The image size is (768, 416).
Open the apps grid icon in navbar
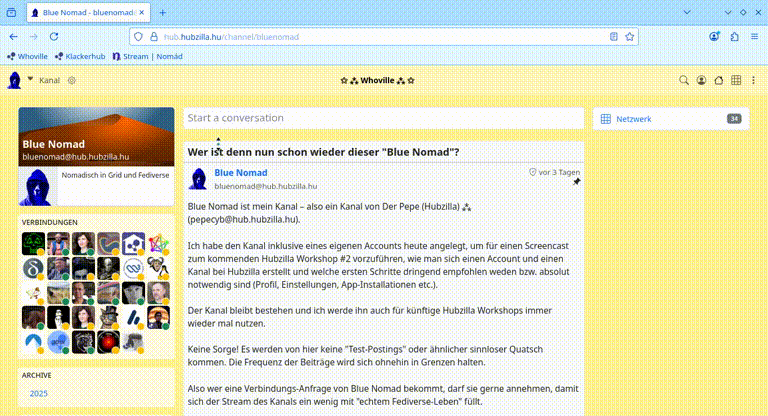coord(736,80)
